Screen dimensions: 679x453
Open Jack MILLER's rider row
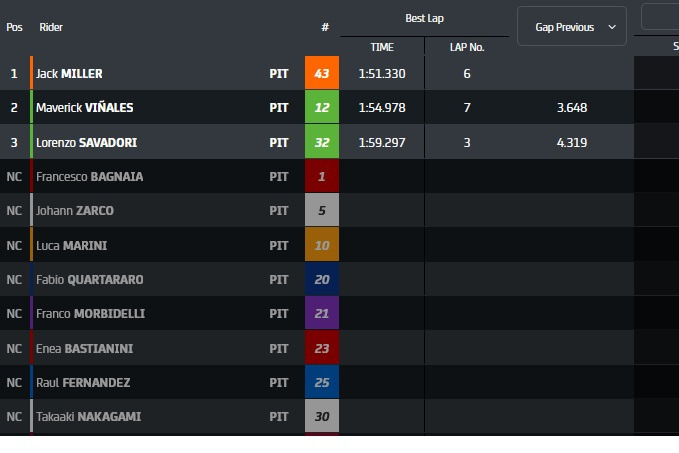pyautogui.click(x=317, y=73)
